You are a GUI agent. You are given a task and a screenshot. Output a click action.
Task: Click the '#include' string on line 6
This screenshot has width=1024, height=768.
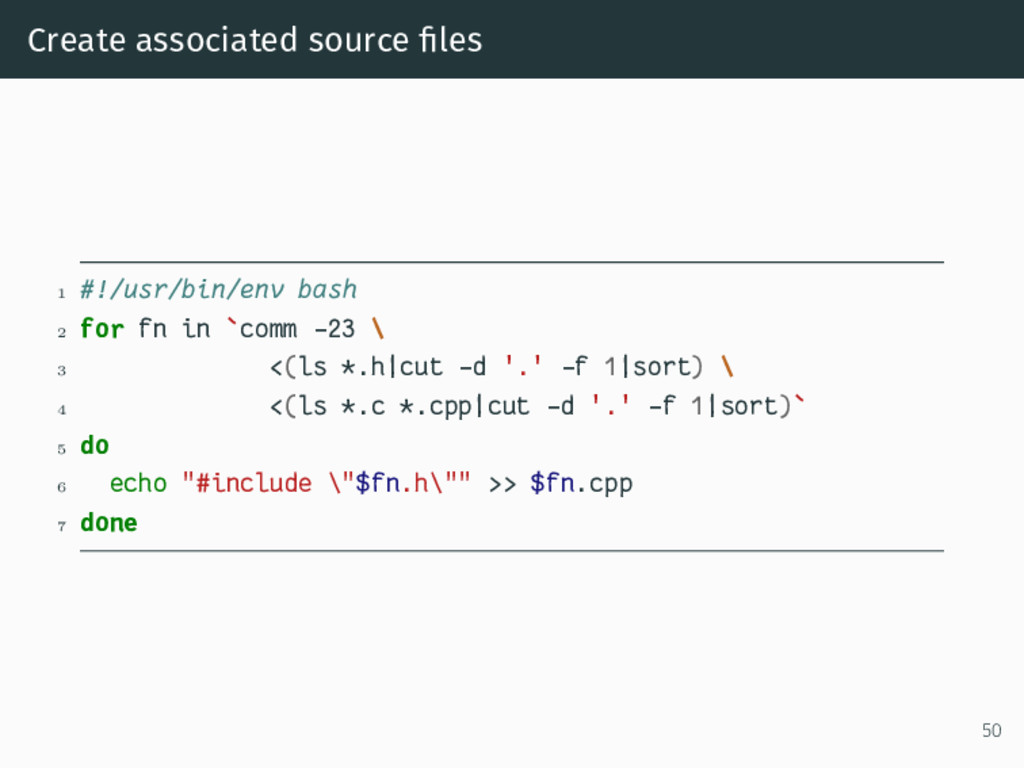point(253,483)
